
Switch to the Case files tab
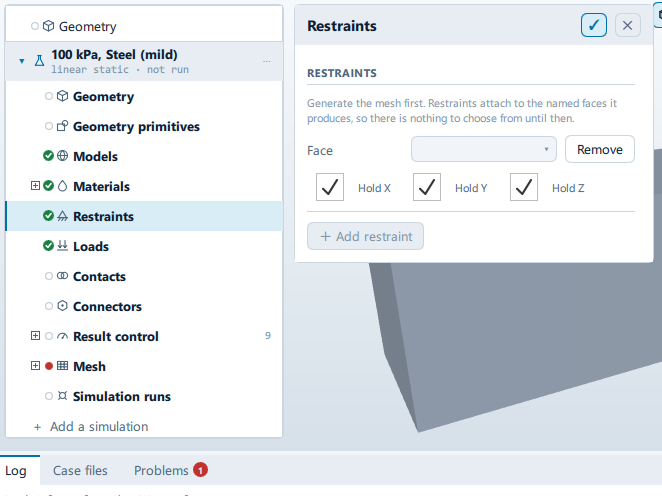80,470
